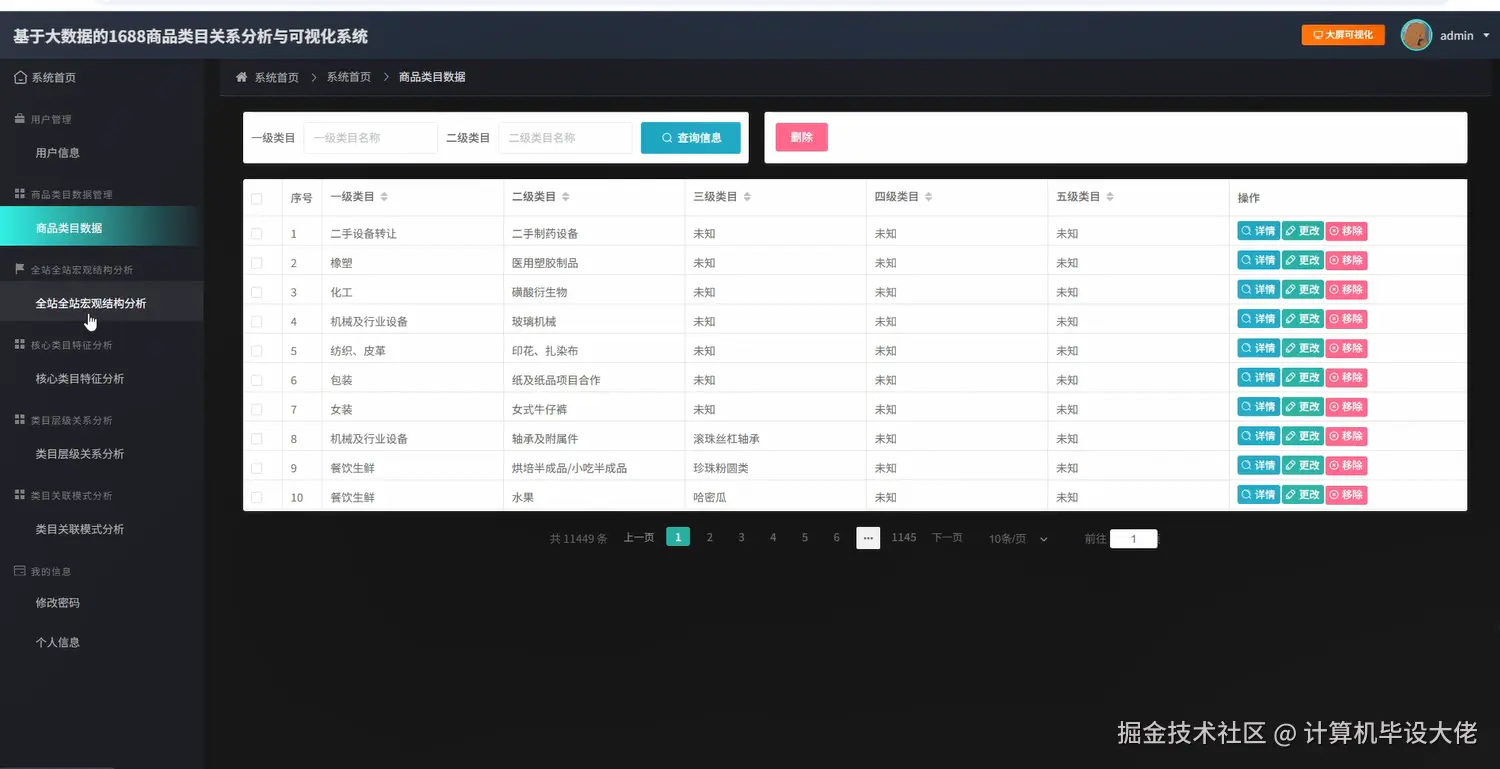
Task: Click the 大屏可视化 button
Action: pos(1342,32)
